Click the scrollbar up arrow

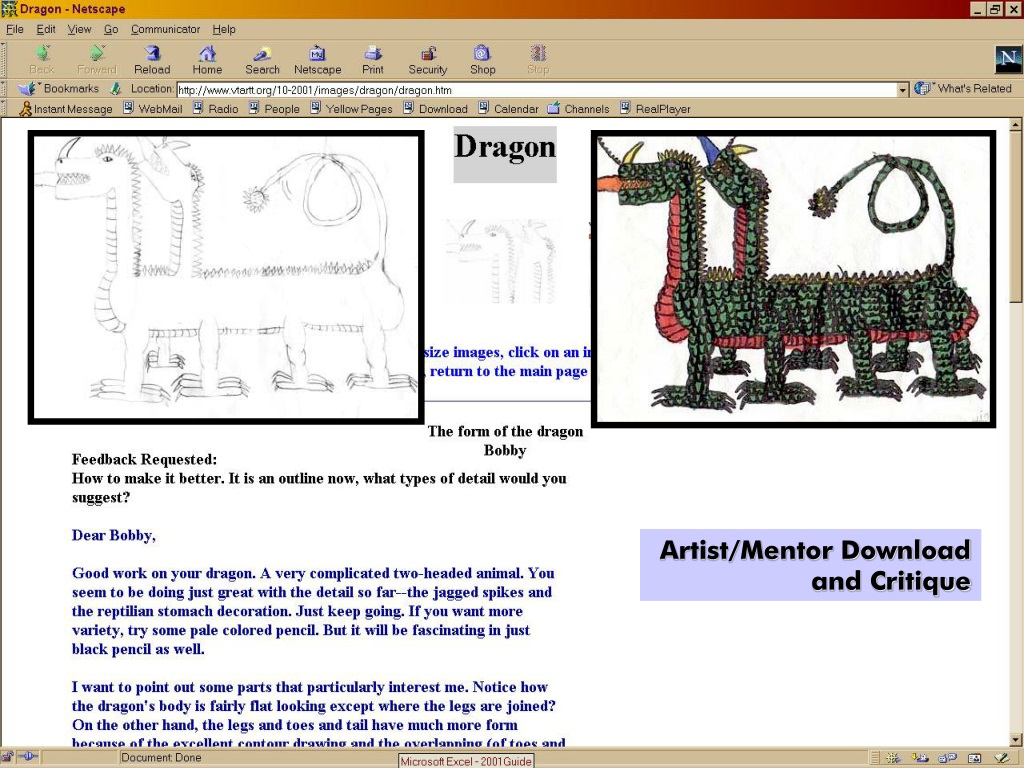pos(1016,125)
